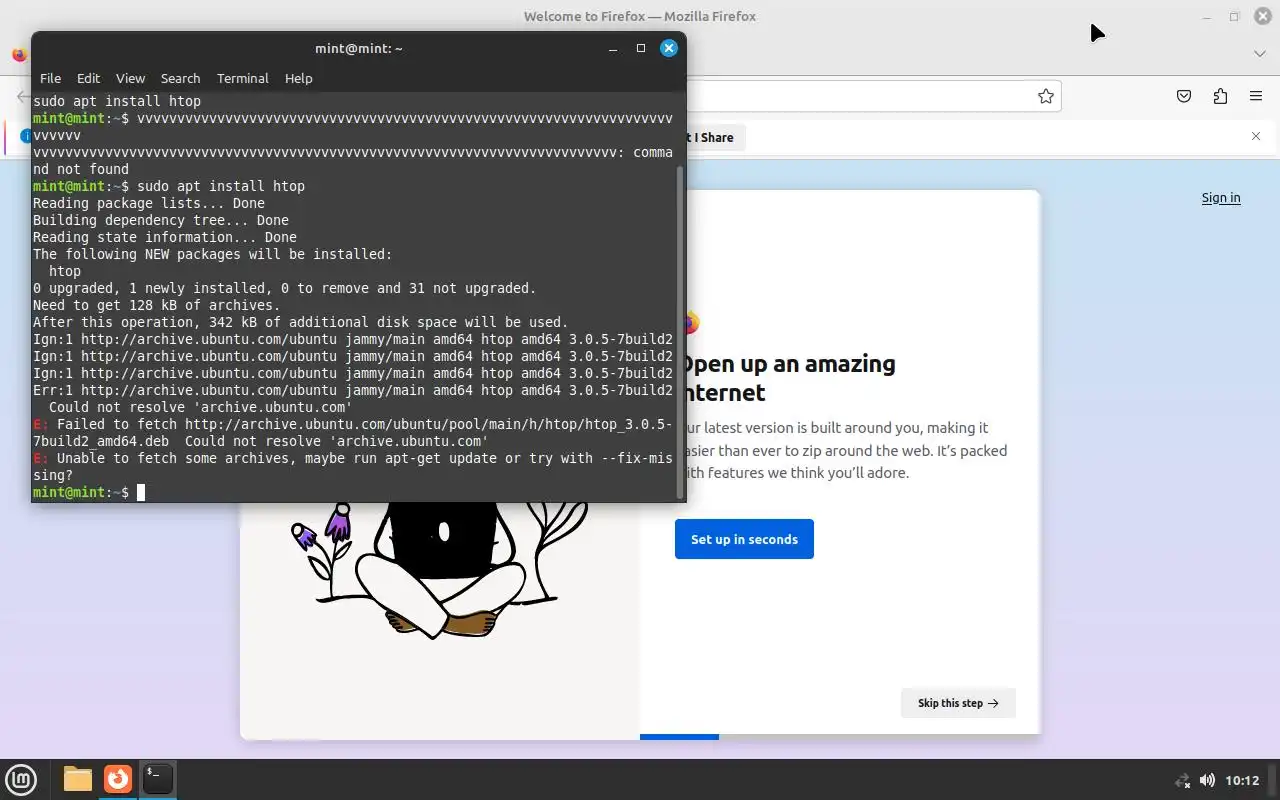Image resolution: width=1280 pixels, height=800 pixels.
Task: Click the 'Open up an amazing internet' heading
Action: tap(787, 378)
